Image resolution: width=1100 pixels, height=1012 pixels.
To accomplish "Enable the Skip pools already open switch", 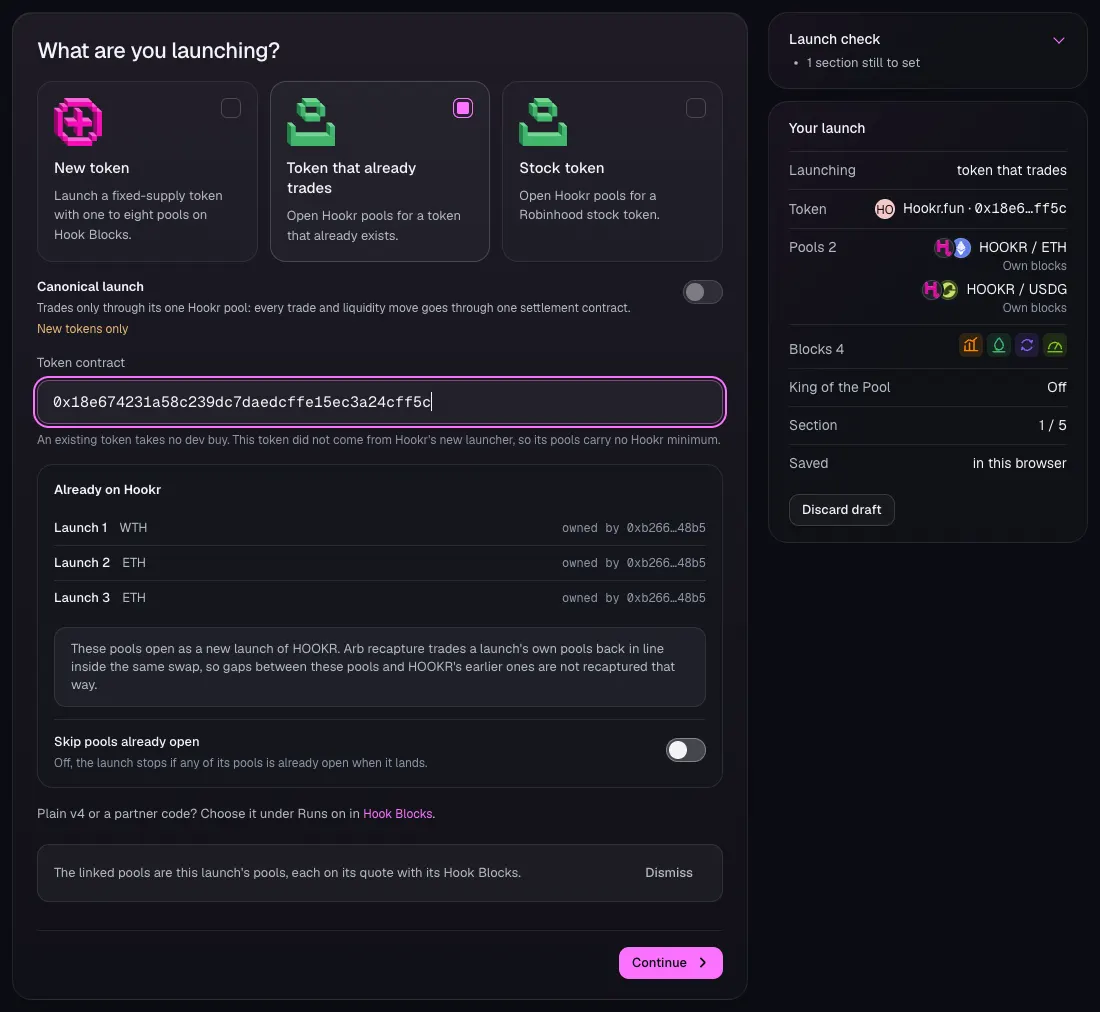I will [686, 750].
